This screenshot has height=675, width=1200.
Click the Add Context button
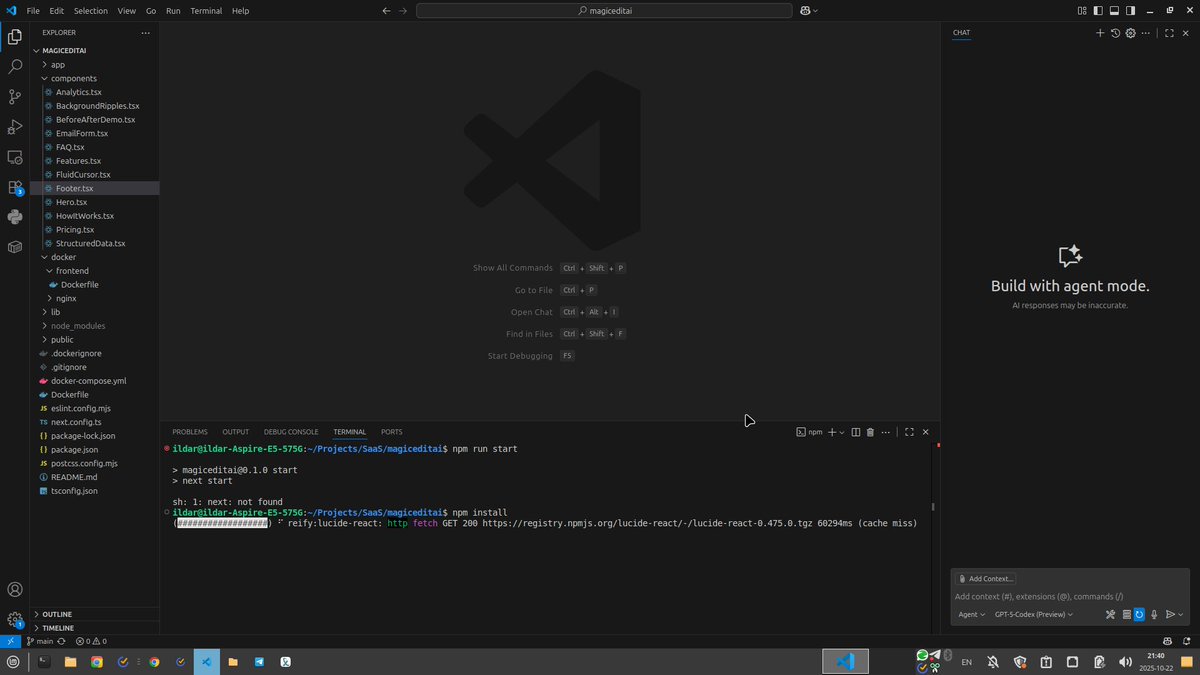(x=986, y=579)
